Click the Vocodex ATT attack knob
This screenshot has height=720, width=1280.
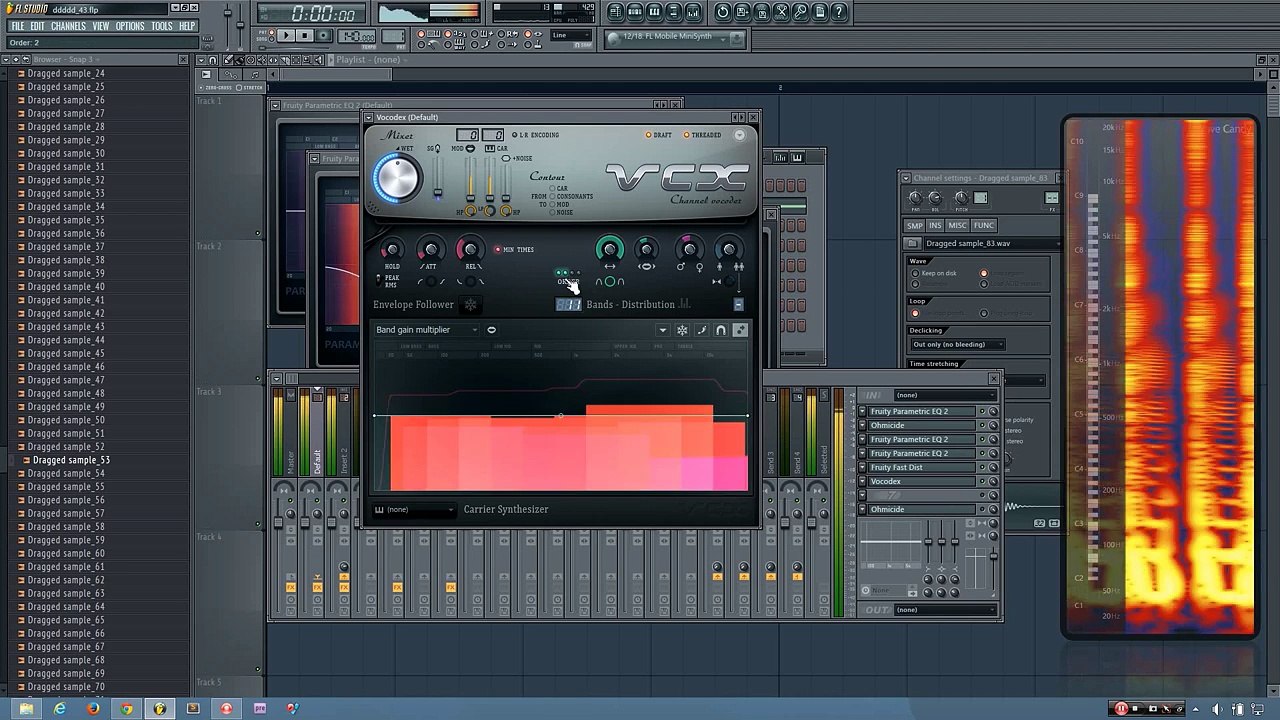point(430,250)
